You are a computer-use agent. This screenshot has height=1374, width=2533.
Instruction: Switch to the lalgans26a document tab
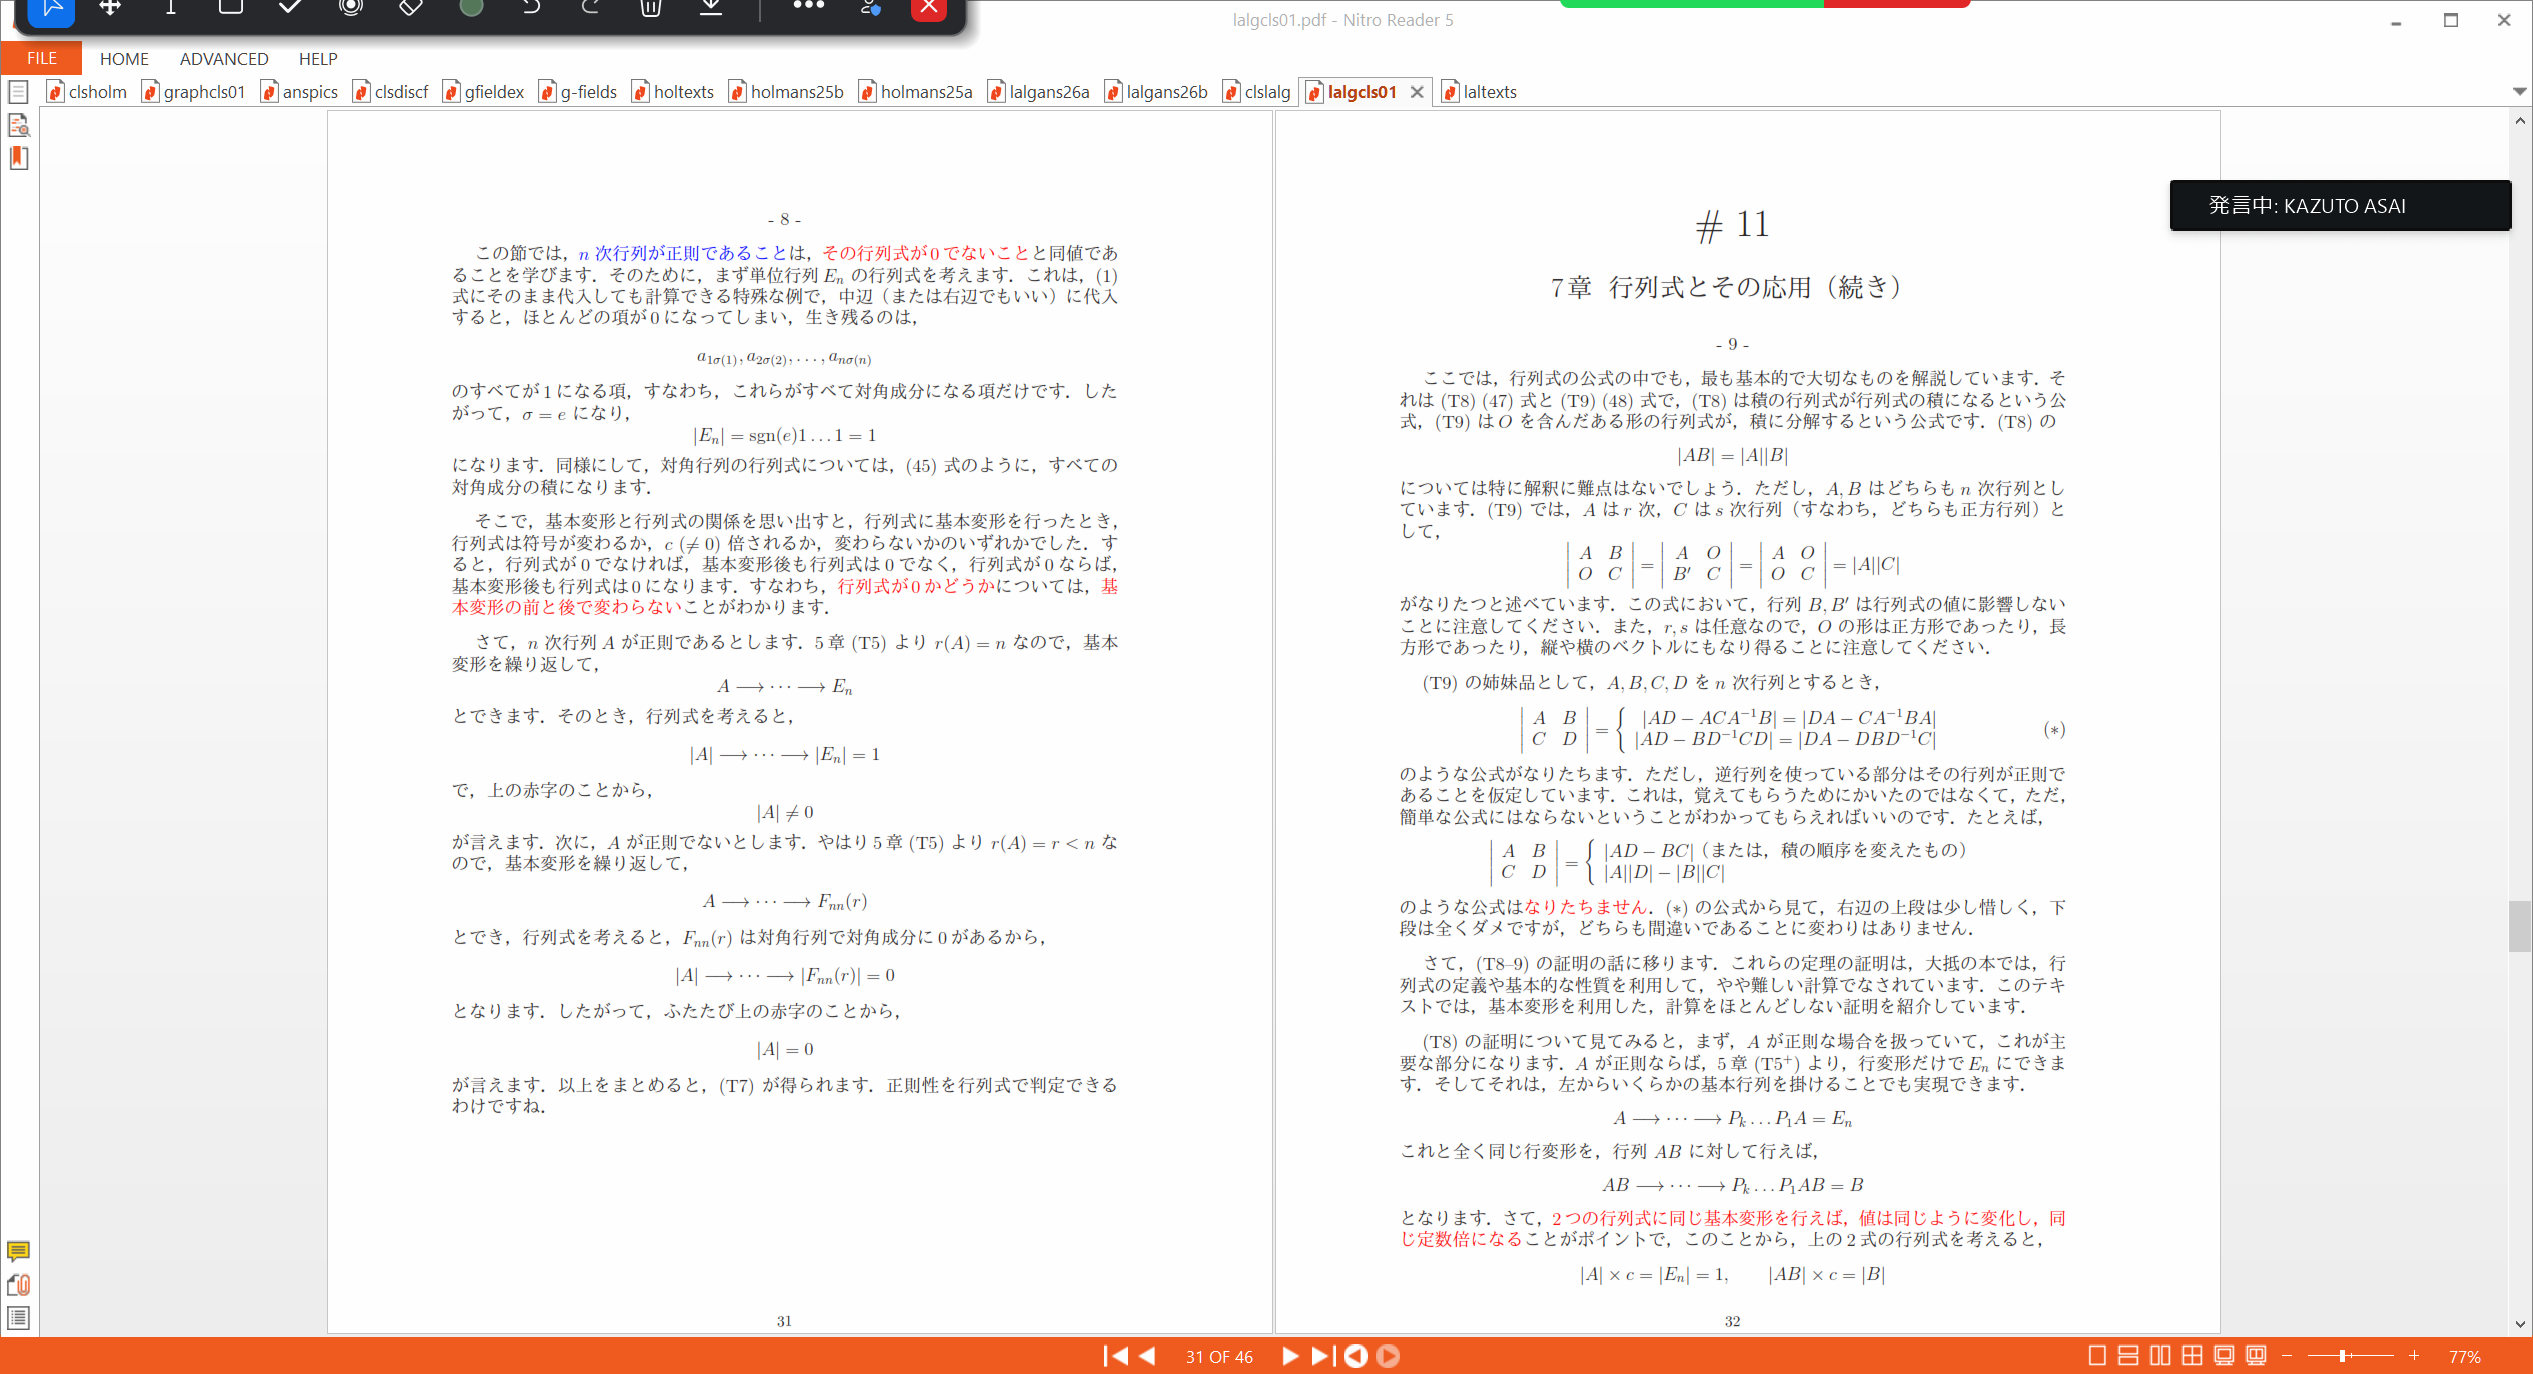pyautogui.click(x=1039, y=92)
